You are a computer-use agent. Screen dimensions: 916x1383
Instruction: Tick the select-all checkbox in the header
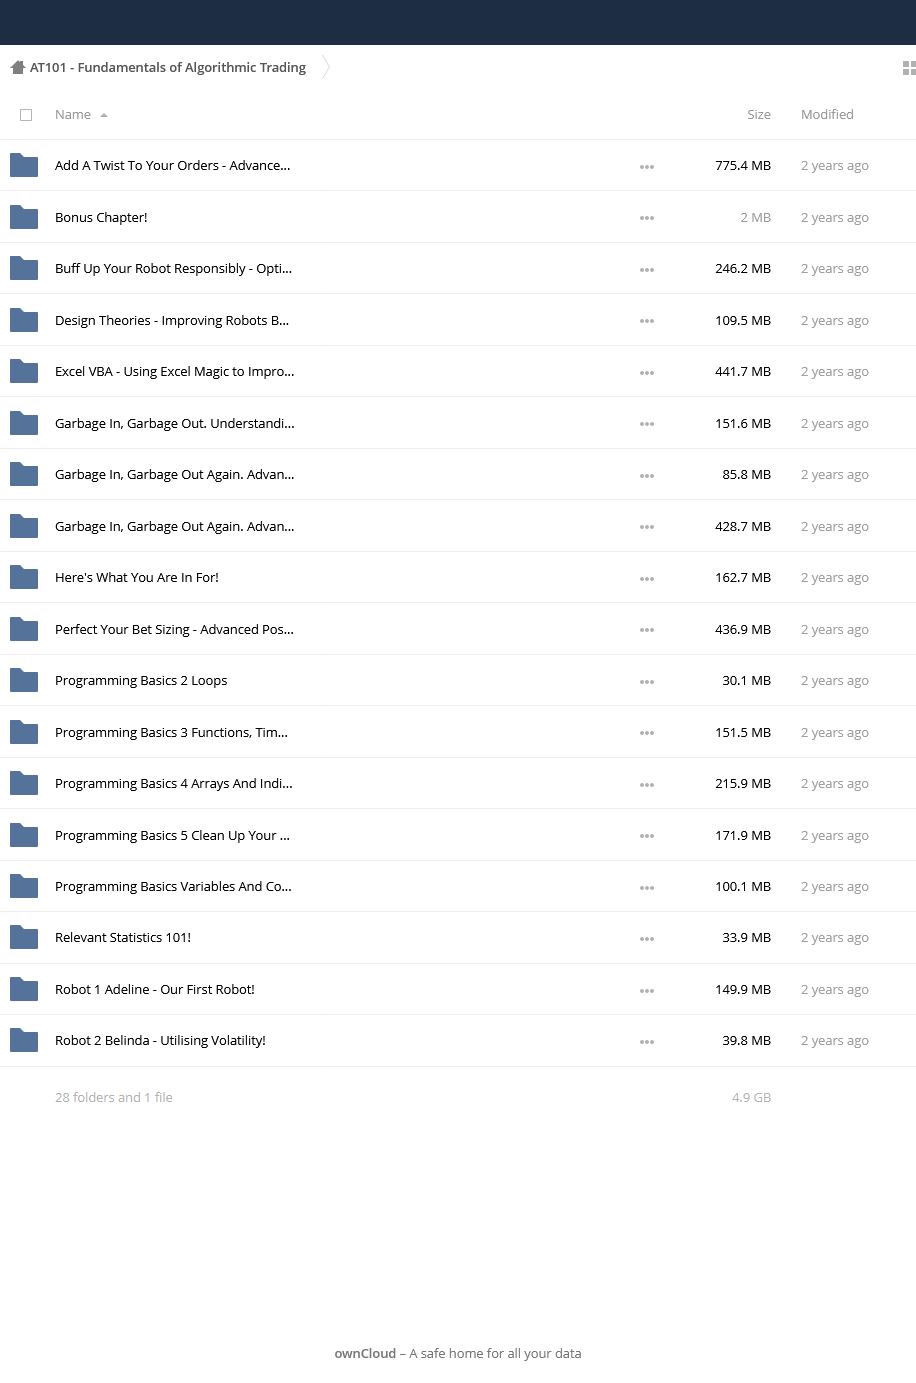coord(26,115)
